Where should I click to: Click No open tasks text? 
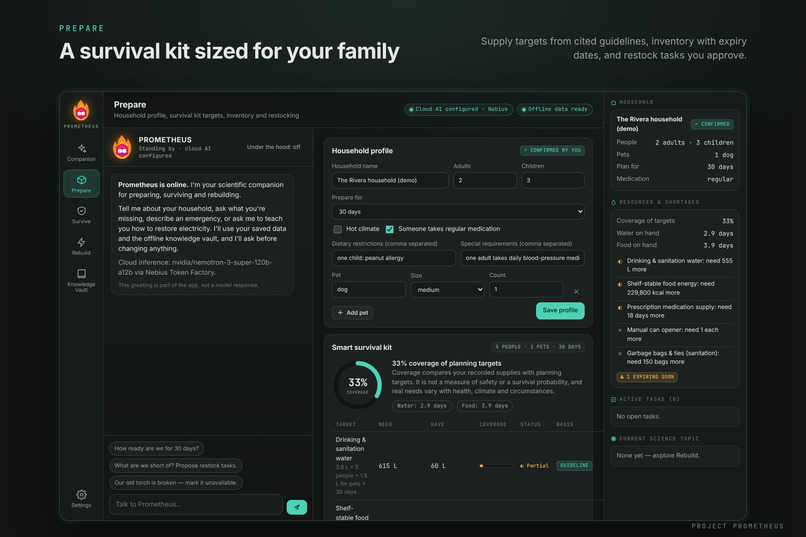click(638, 417)
